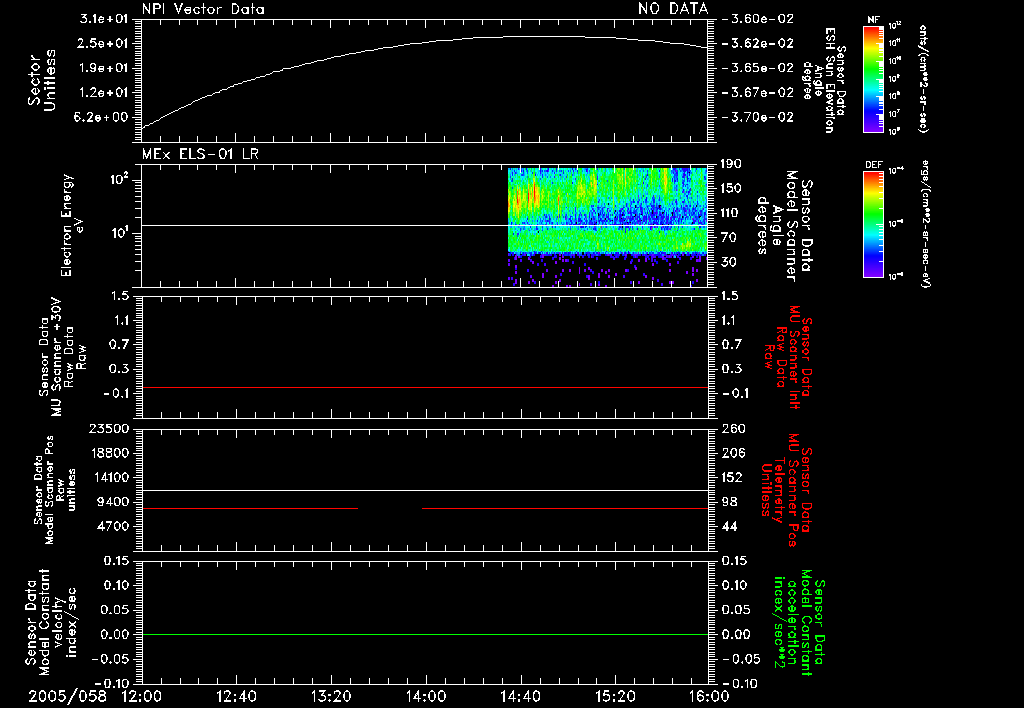Click the Model Scanner Pos Raw axis title
This screenshot has height=708, width=1024.
click(x=55, y=490)
